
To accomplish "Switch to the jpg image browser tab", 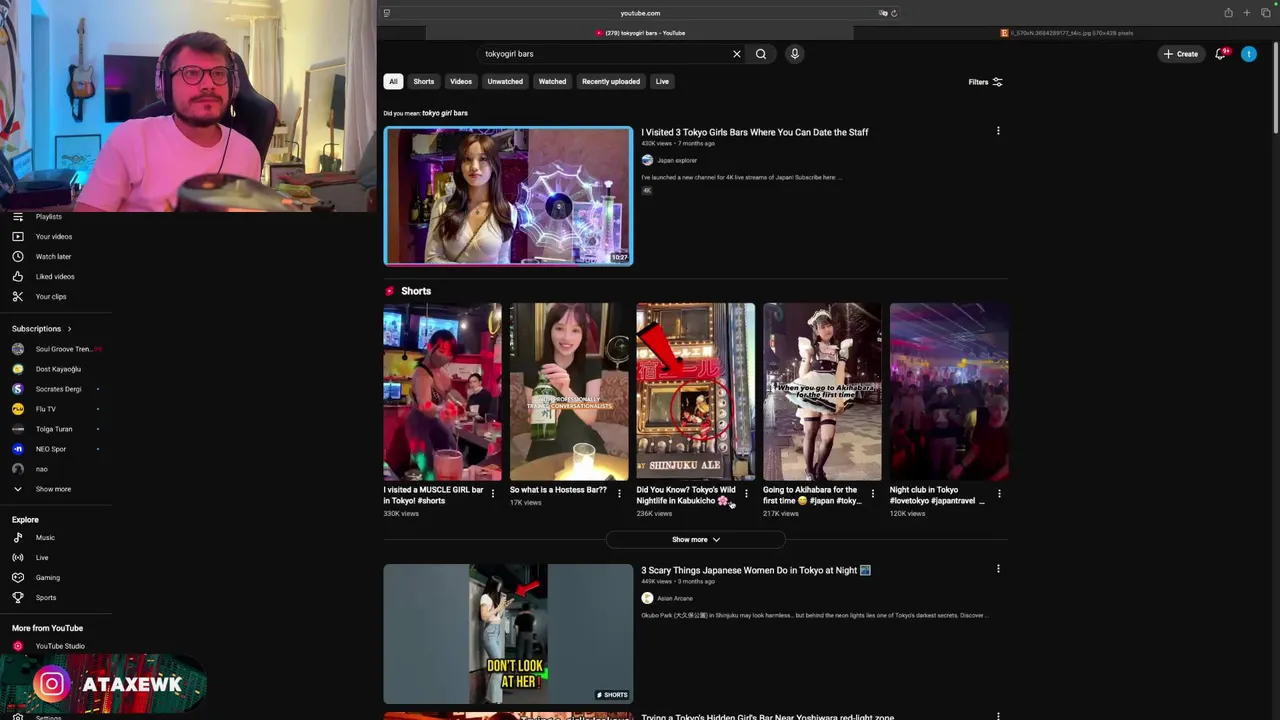I will pyautogui.click(x=1066, y=33).
